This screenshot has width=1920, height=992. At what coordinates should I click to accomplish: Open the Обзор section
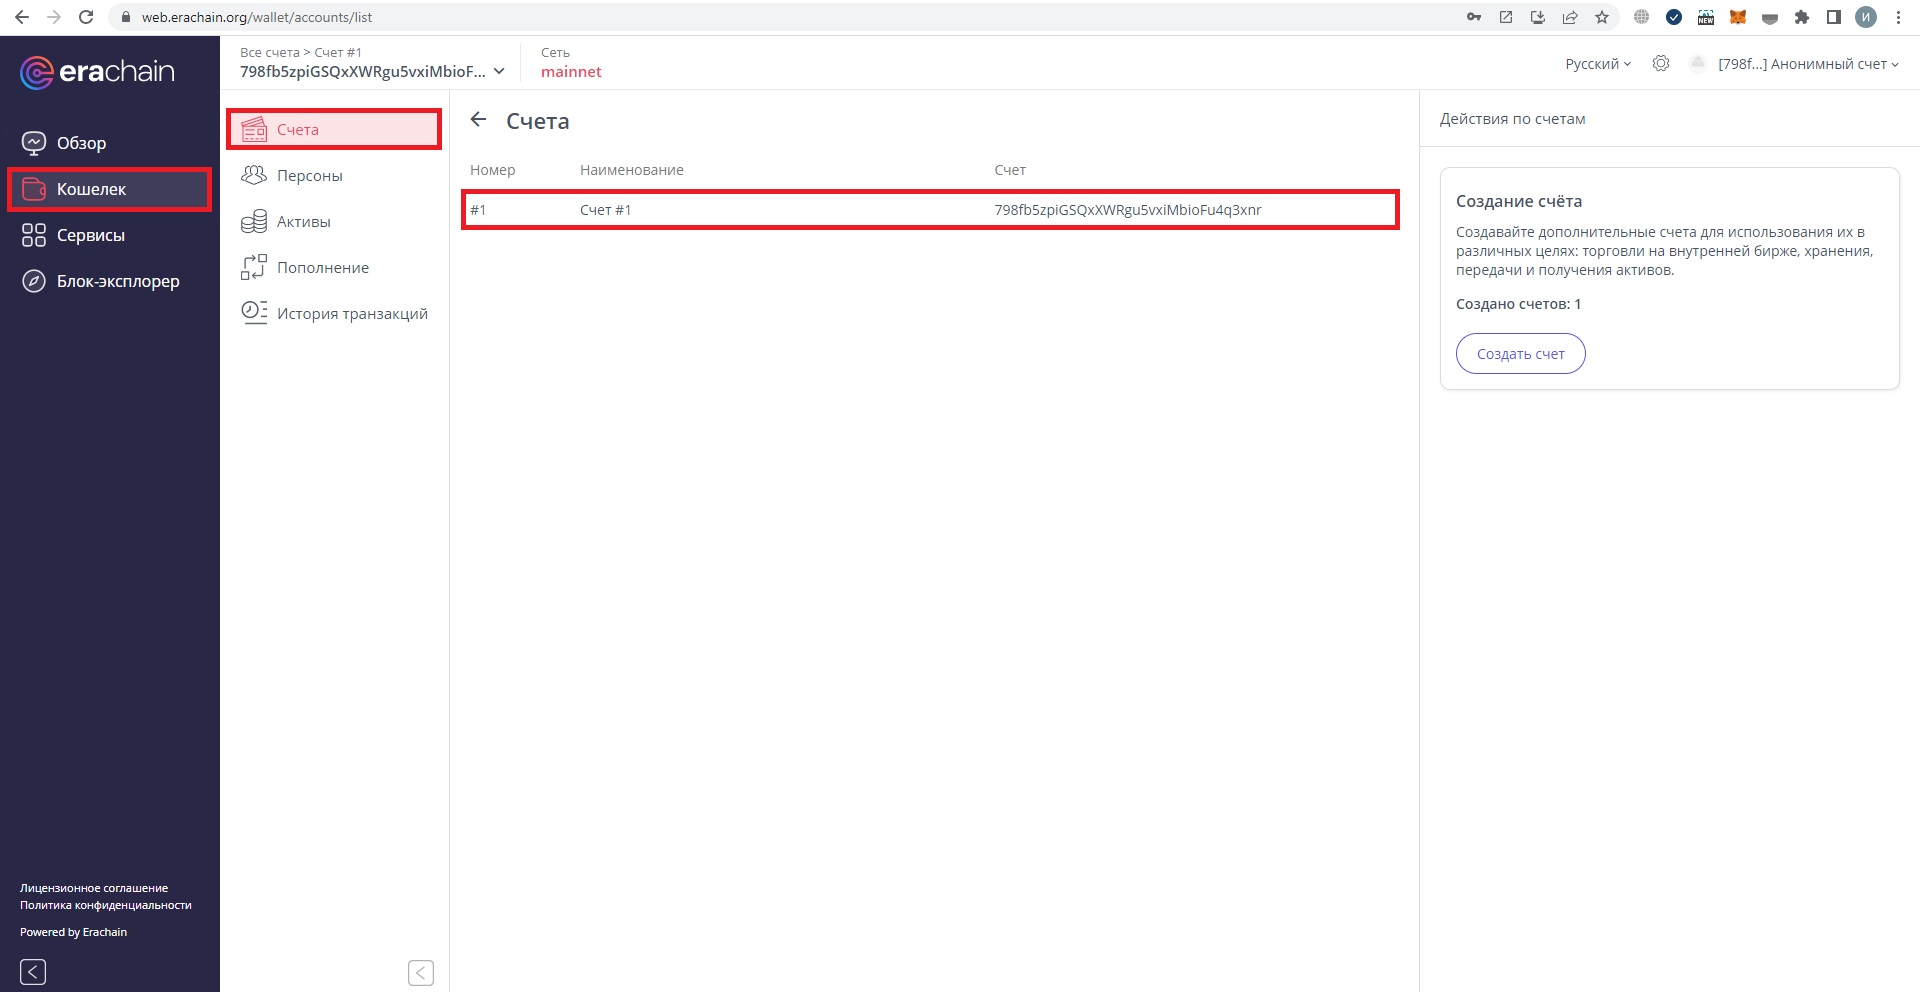point(81,143)
